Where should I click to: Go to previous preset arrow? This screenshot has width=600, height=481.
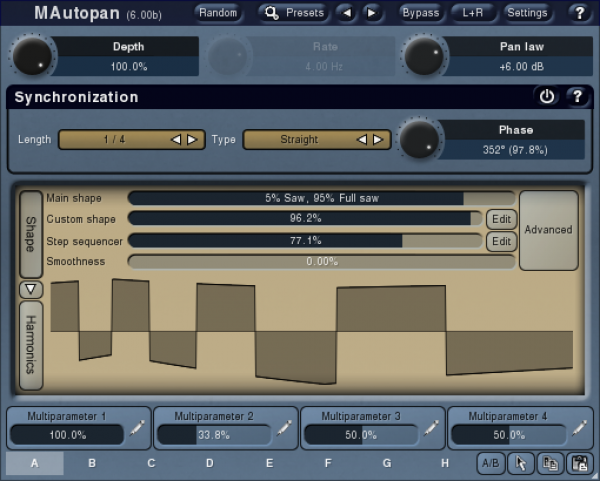tap(346, 13)
